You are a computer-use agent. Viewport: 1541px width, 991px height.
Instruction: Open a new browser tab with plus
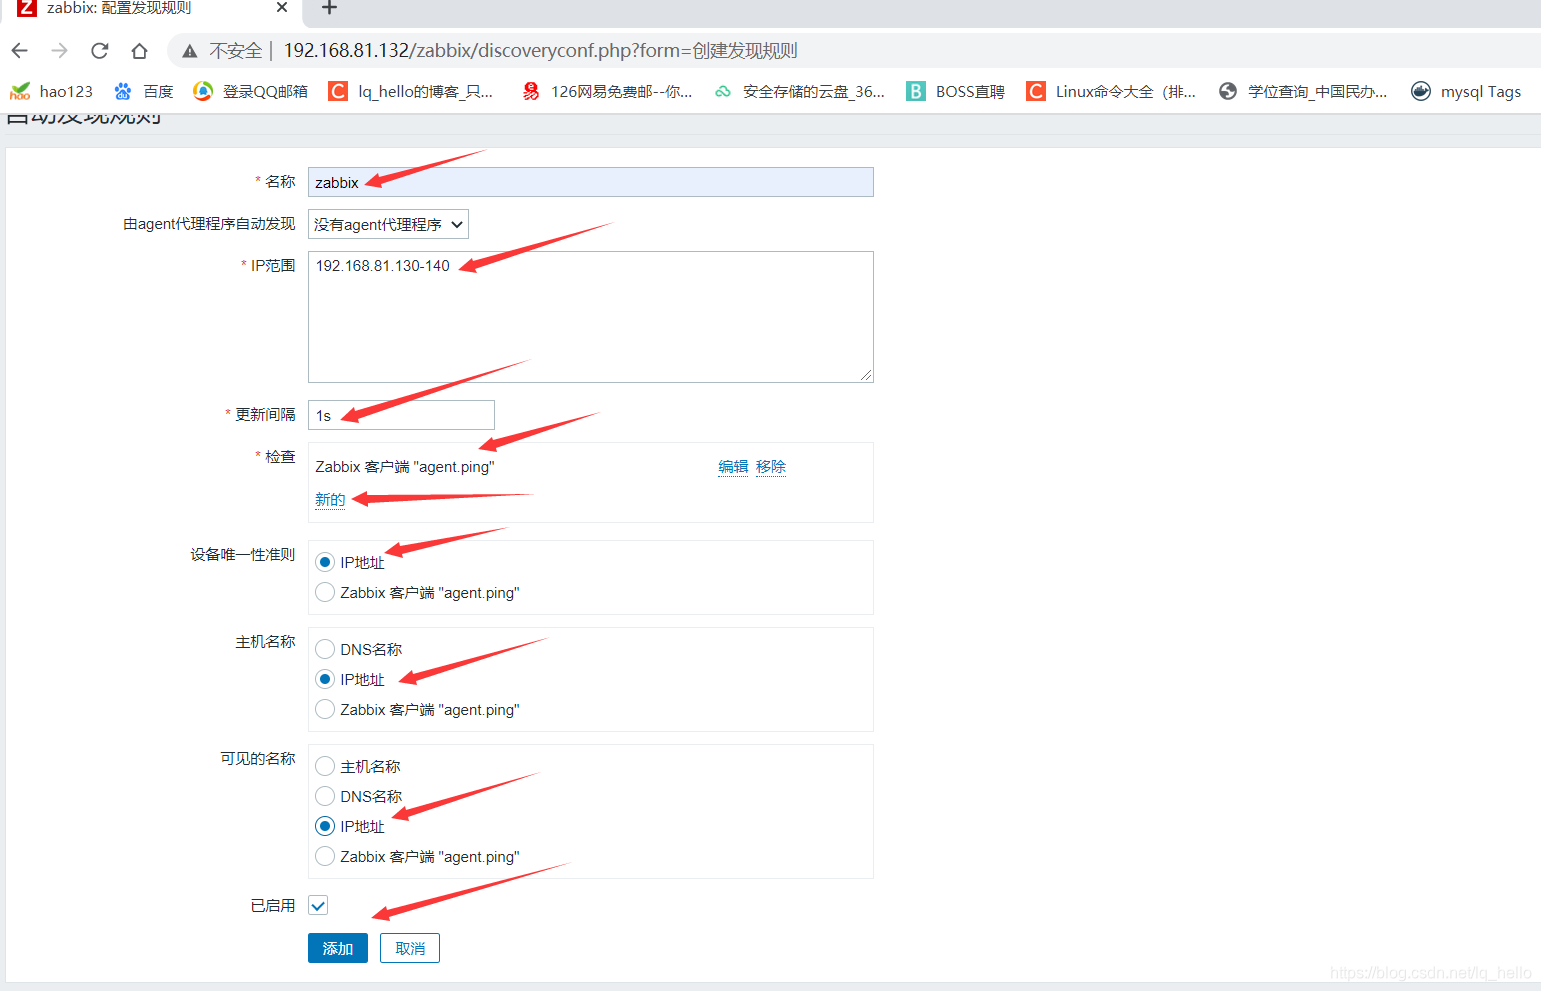tap(329, 8)
